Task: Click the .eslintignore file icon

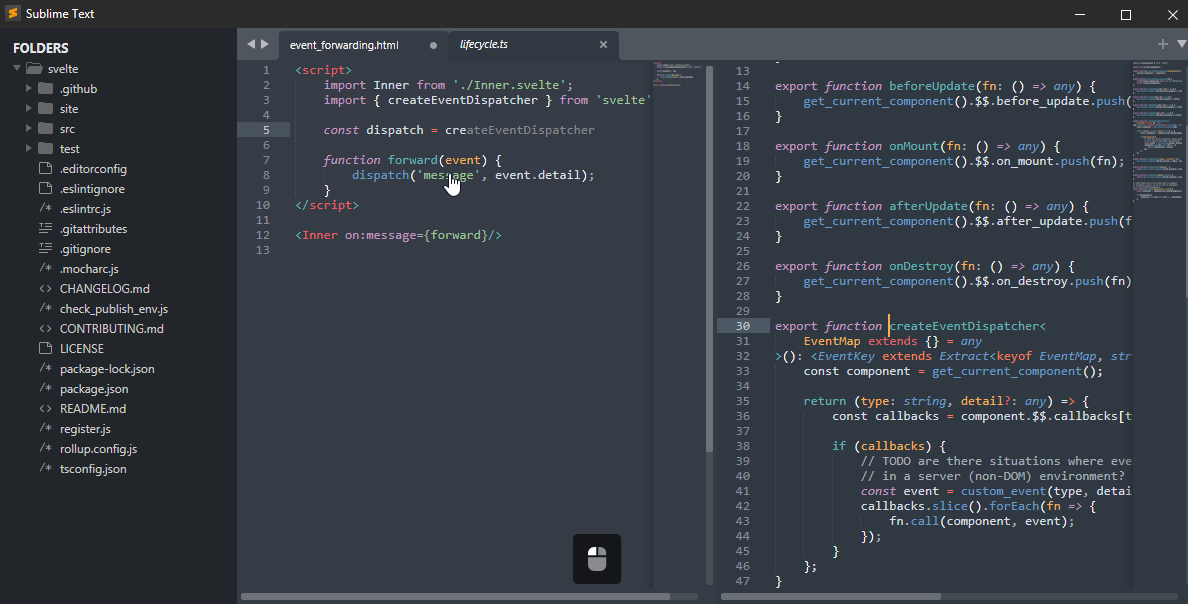Action: 45,188
